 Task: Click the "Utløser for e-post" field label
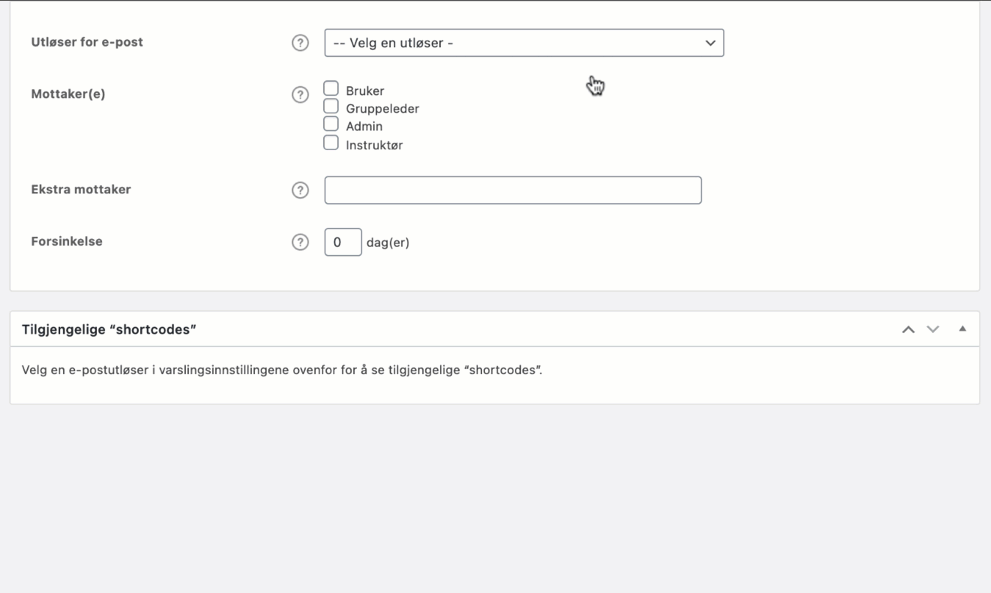(87, 42)
